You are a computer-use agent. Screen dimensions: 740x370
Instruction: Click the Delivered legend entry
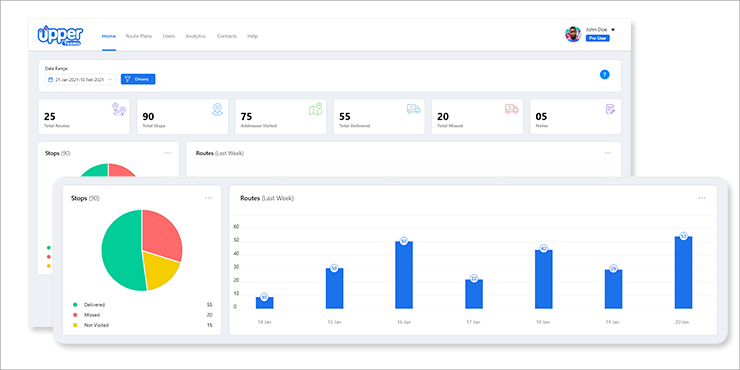[x=143, y=305]
